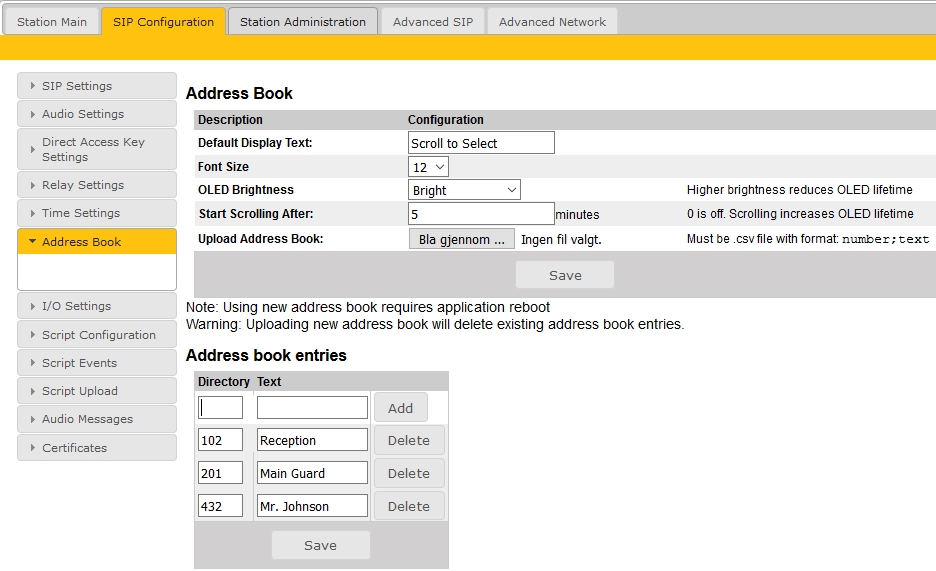Go to Advanced Network tab

point(552,22)
